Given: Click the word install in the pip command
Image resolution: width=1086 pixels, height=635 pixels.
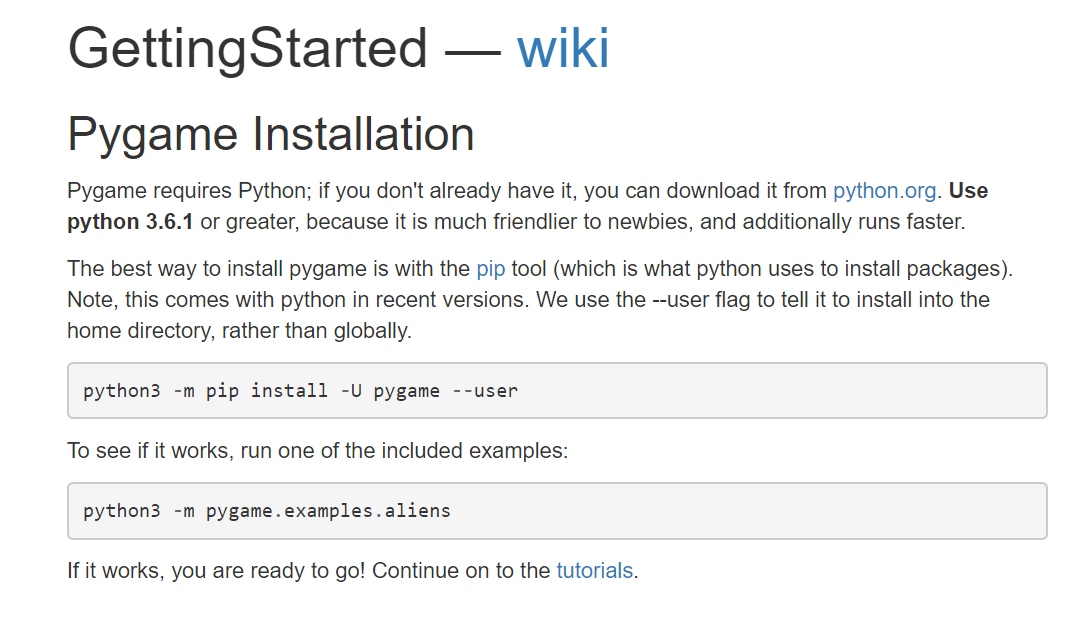Looking at the screenshot, I should (x=290, y=391).
